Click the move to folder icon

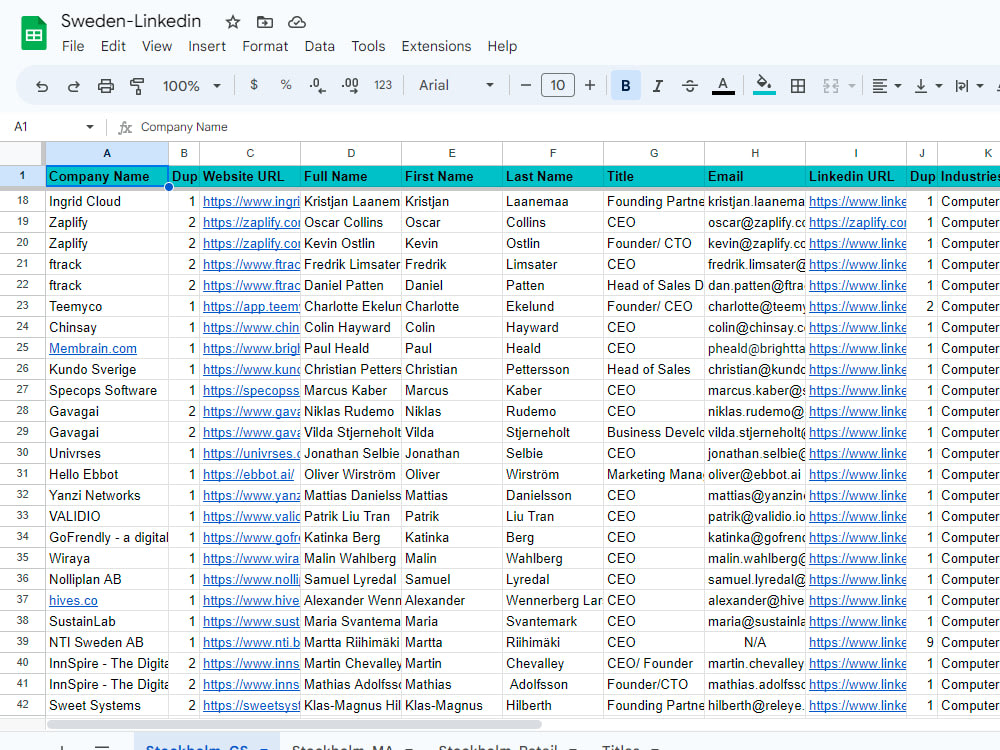265,22
